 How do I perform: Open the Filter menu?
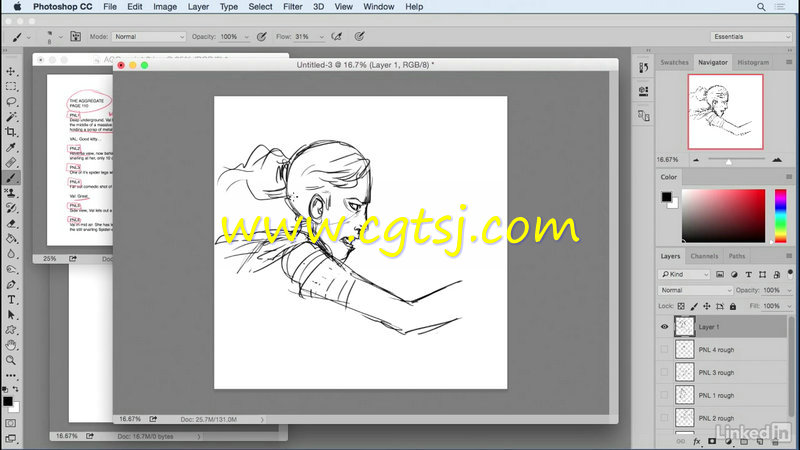click(x=292, y=7)
